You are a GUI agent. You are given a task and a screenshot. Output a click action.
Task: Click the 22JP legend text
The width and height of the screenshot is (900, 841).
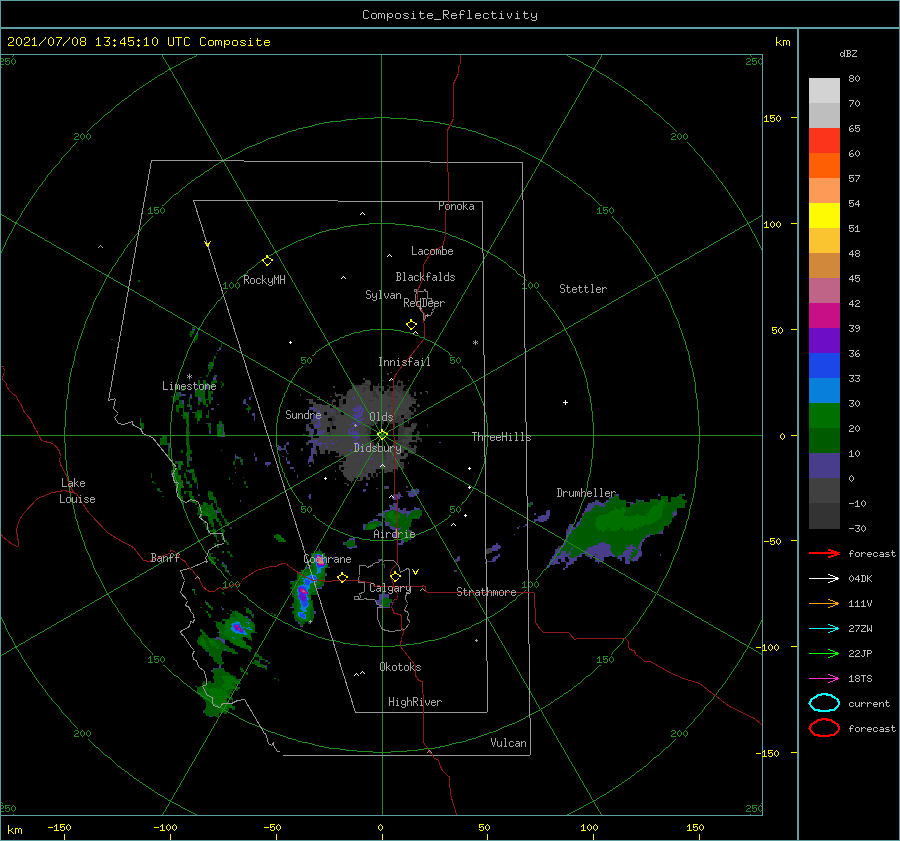[x=860, y=653]
